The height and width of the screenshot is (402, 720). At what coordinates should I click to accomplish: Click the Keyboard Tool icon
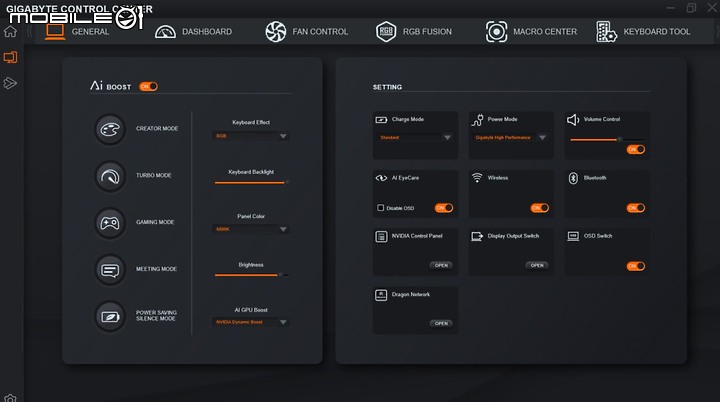pyautogui.click(x=606, y=32)
